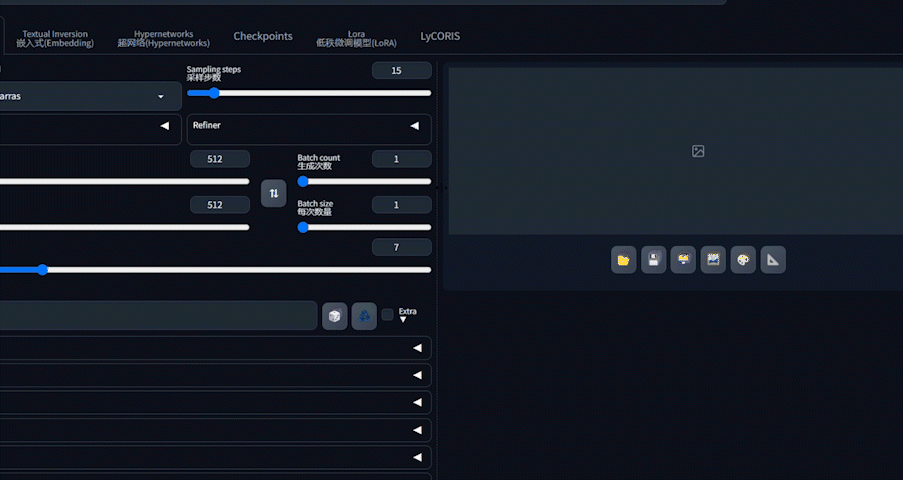Click the 'Batch size' label text
The width and height of the screenshot is (903, 480).
pyautogui.click(x=315, y=203)
